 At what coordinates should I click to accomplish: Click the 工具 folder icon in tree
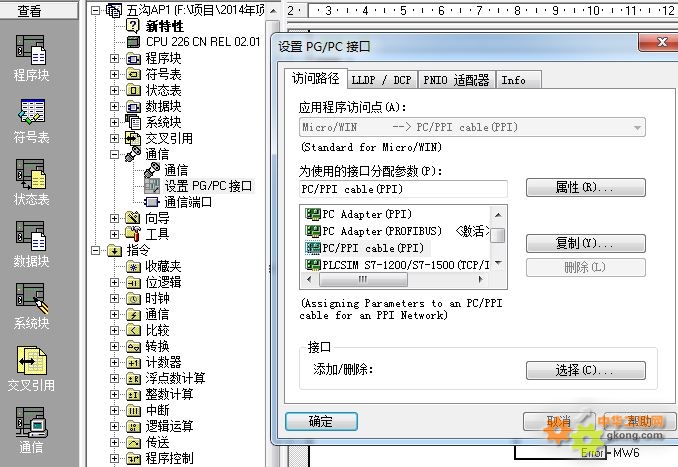tap(133, 234)
